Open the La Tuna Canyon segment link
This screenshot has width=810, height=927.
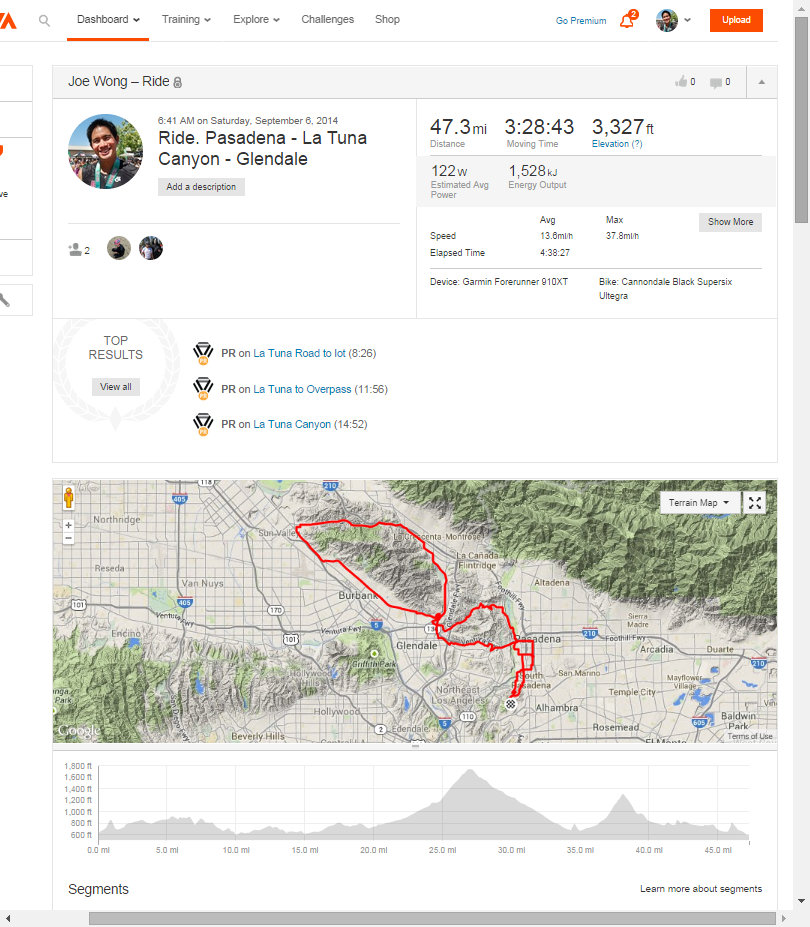292,424
